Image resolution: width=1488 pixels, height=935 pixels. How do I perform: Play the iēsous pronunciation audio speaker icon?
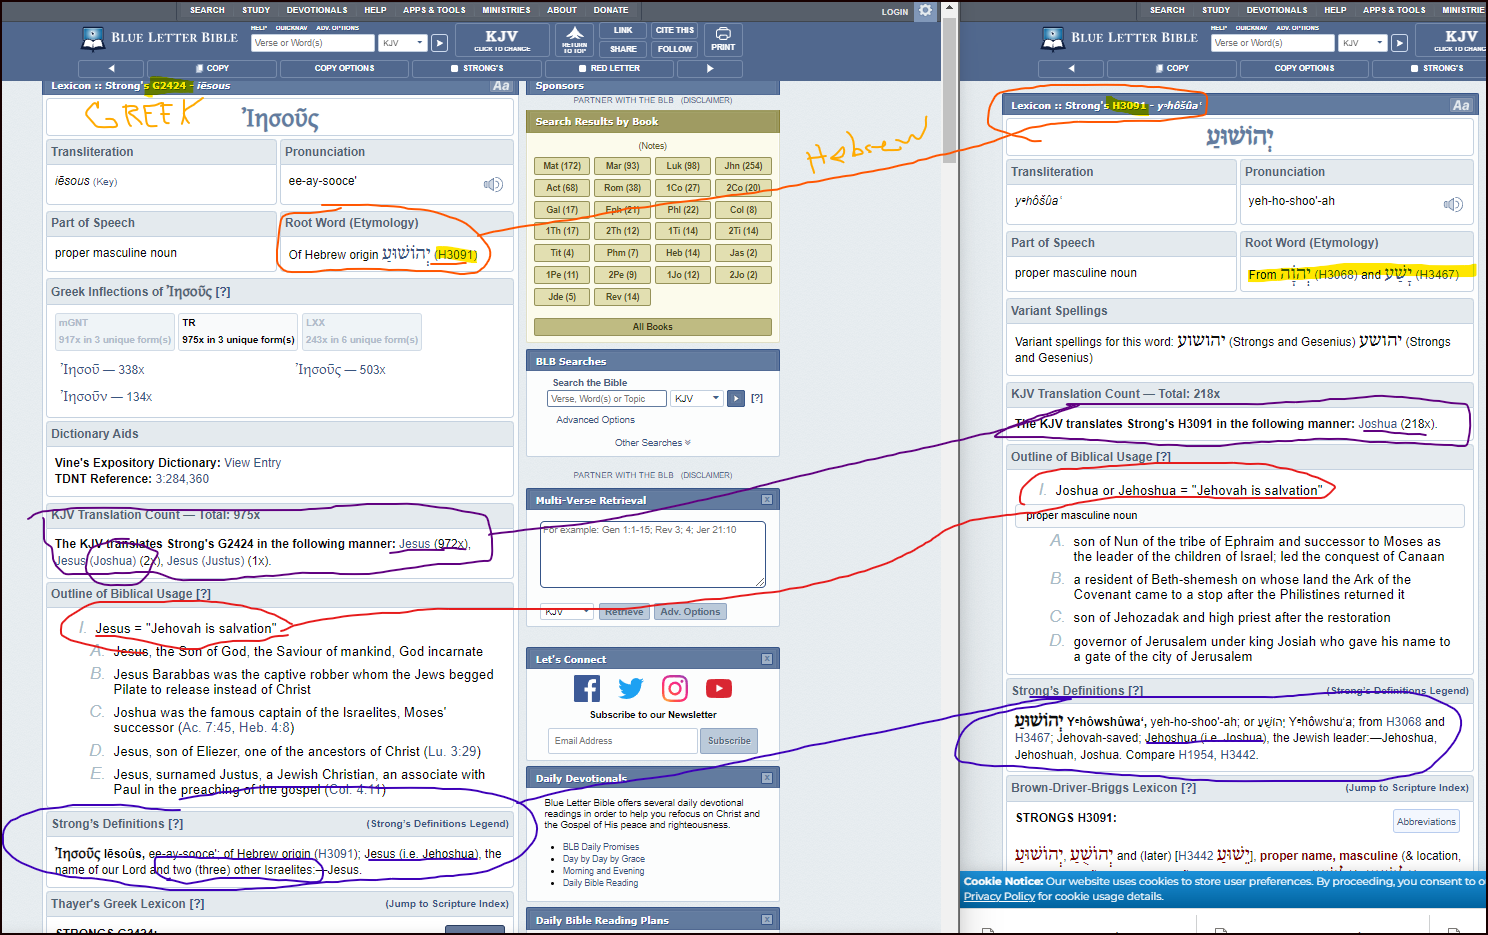point(493,184)
